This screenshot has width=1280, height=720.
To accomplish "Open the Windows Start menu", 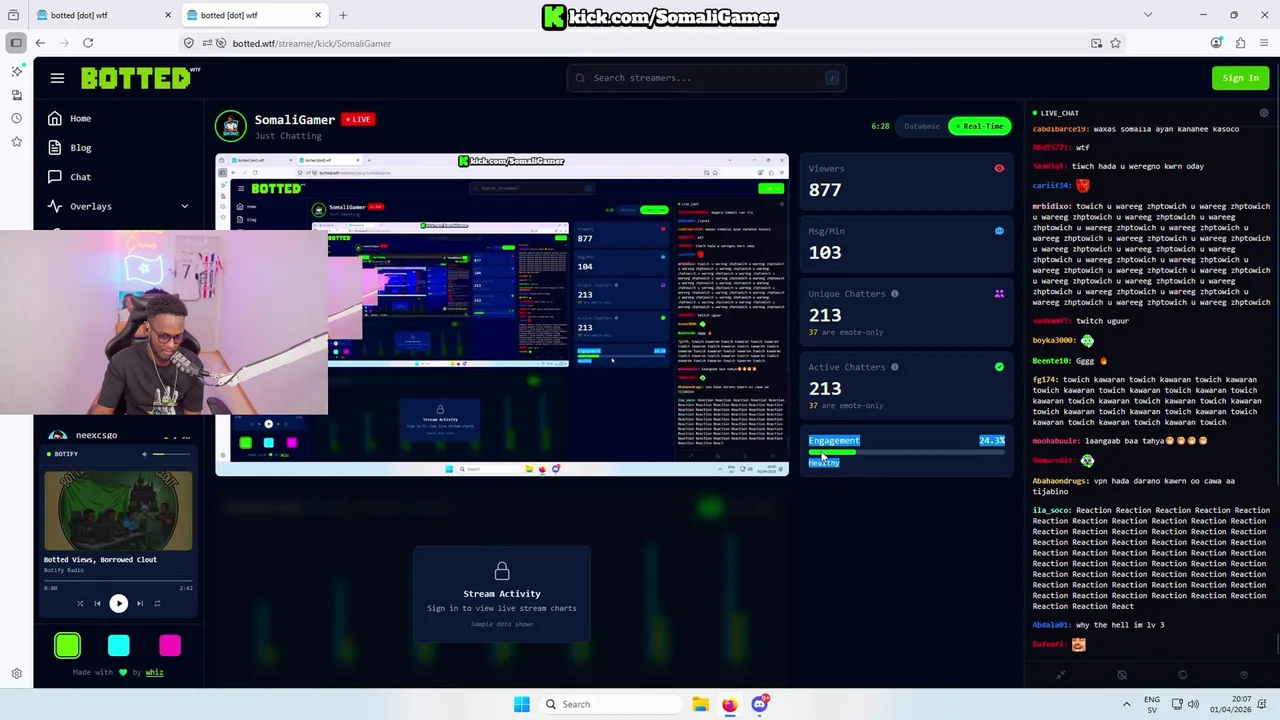I will (x=521, y=704).
